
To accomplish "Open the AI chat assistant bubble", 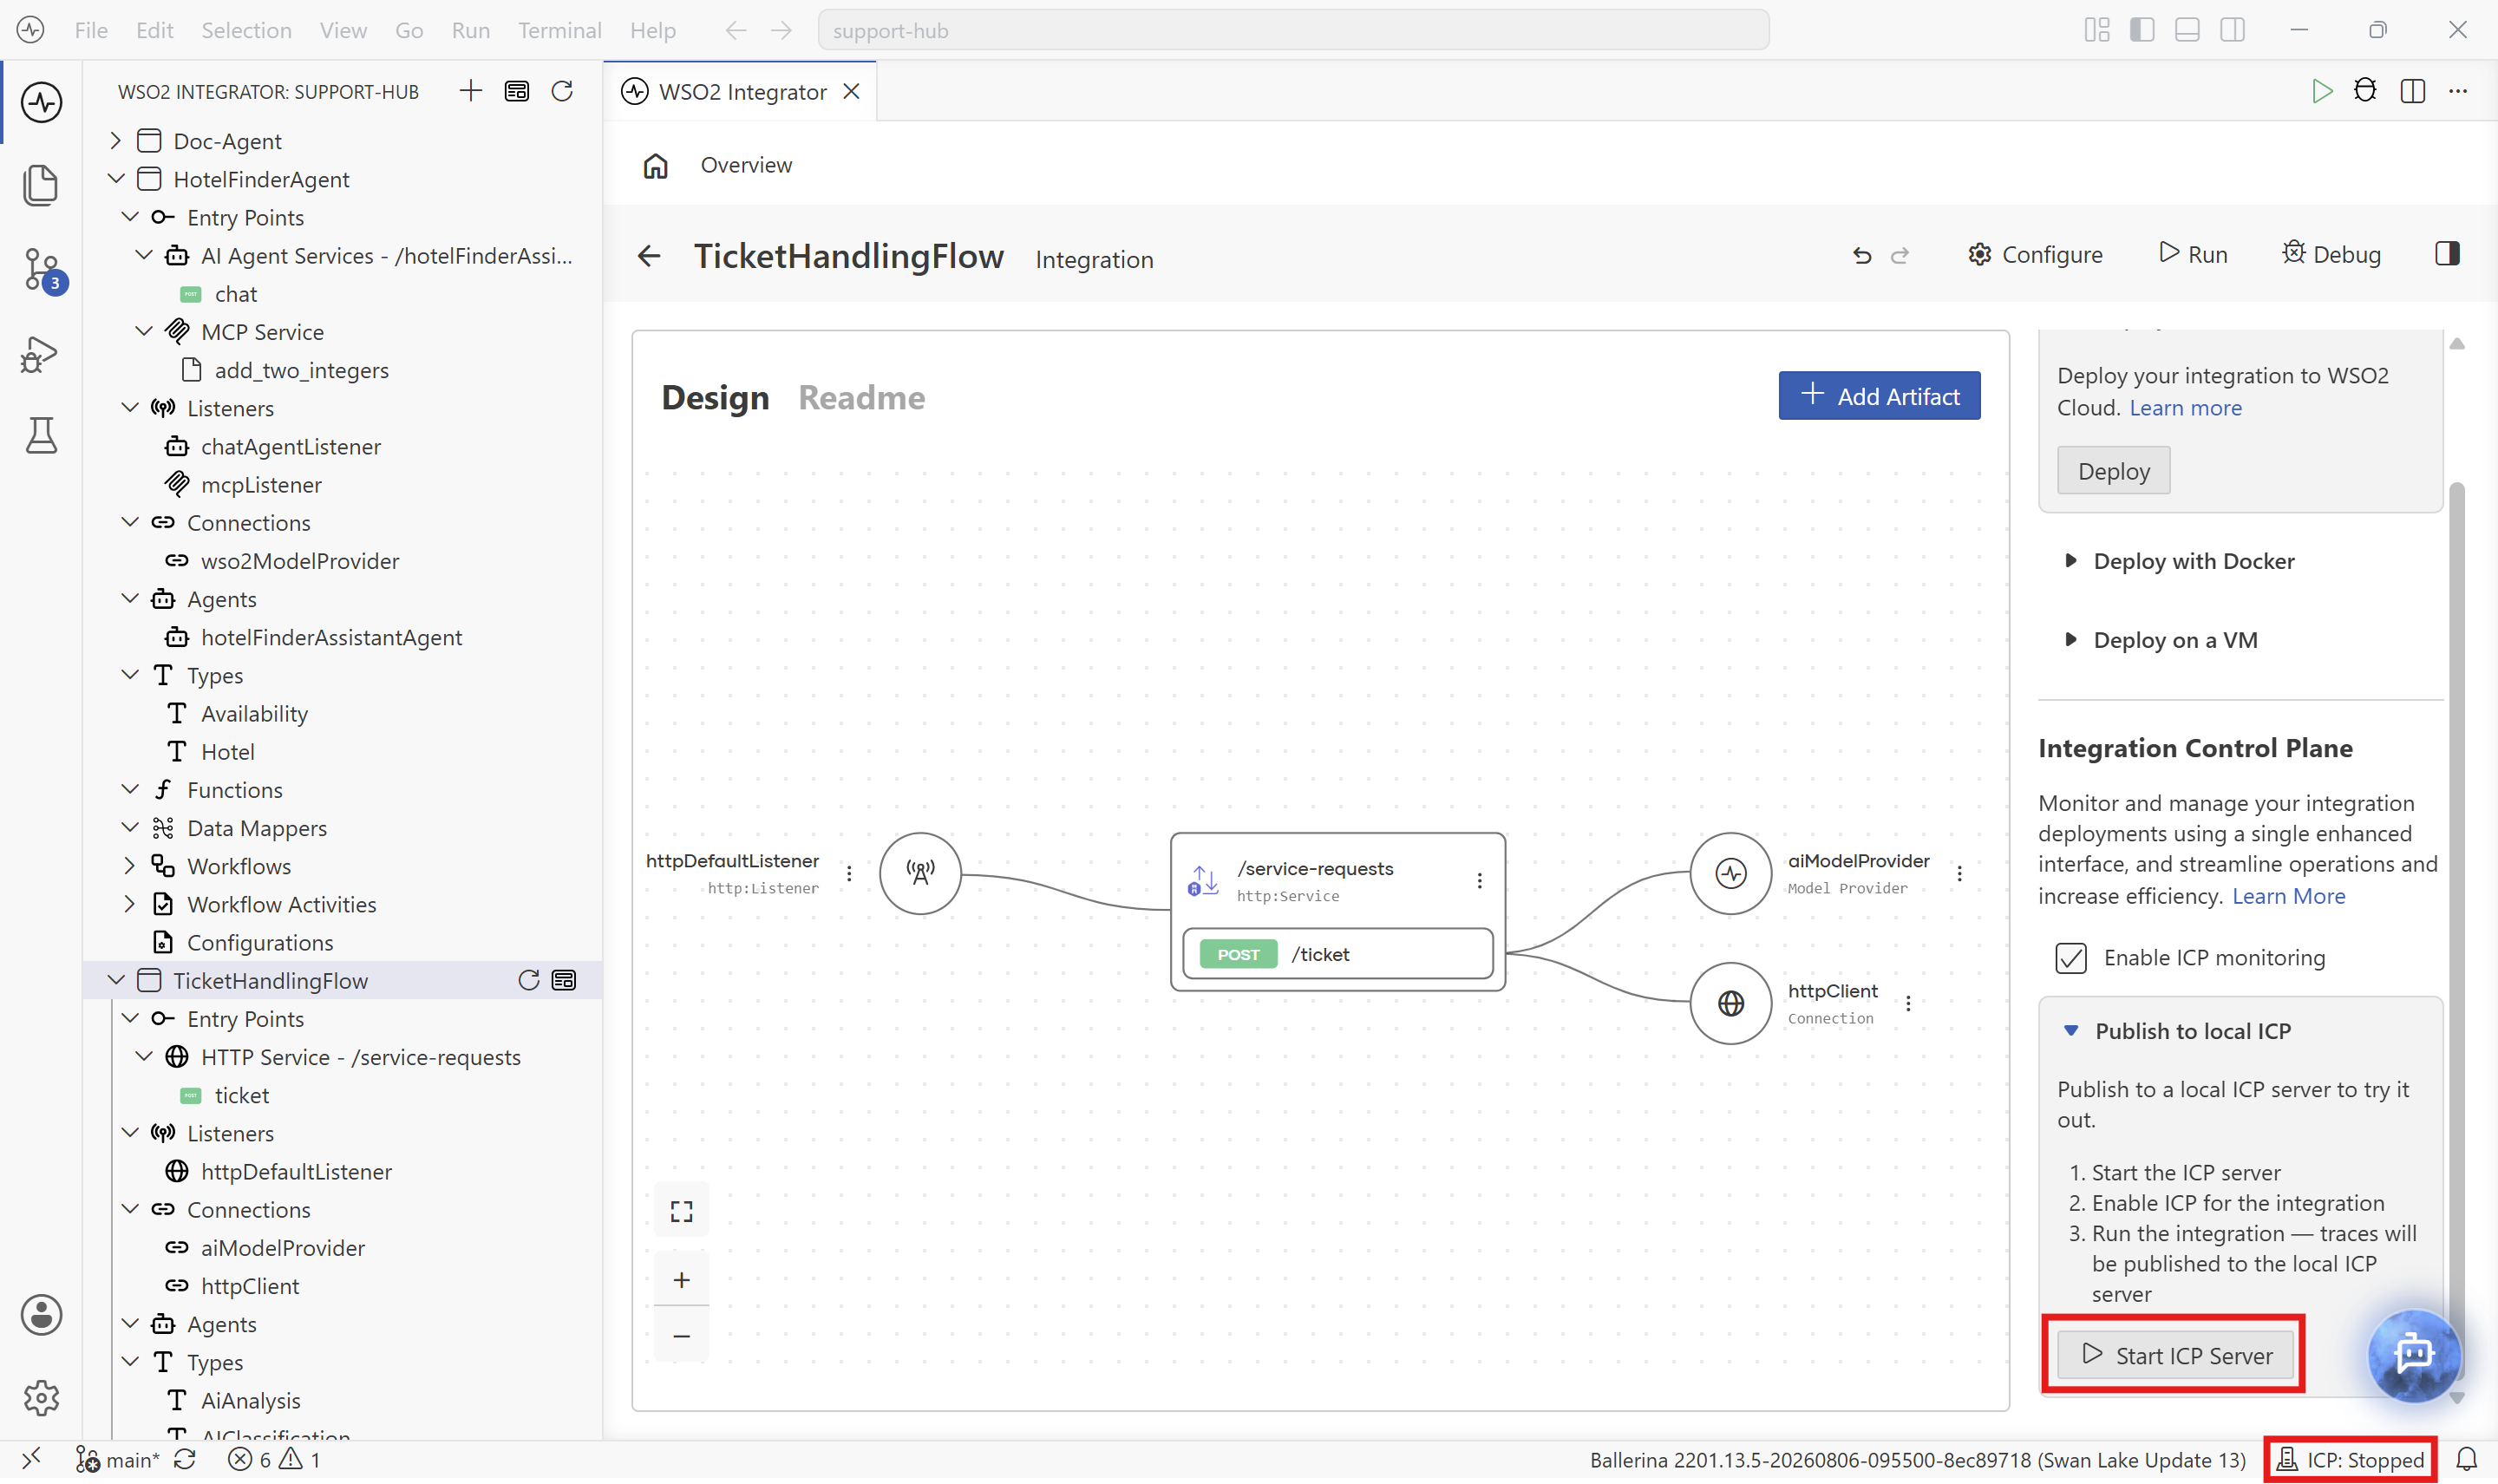I will tap(2413, 1355).
